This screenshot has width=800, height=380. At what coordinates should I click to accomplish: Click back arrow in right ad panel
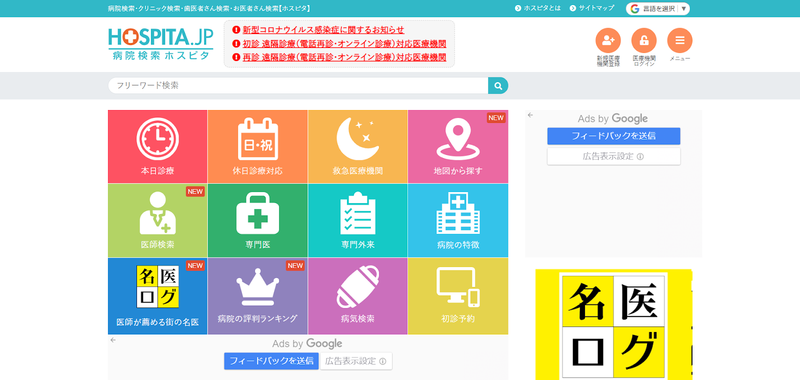[x=530, y=115]
